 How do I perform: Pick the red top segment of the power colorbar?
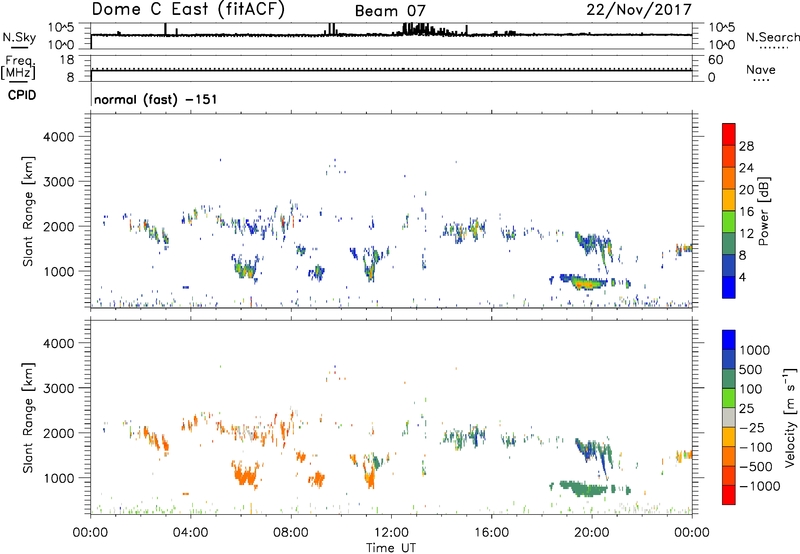click(x=729, y=134)
